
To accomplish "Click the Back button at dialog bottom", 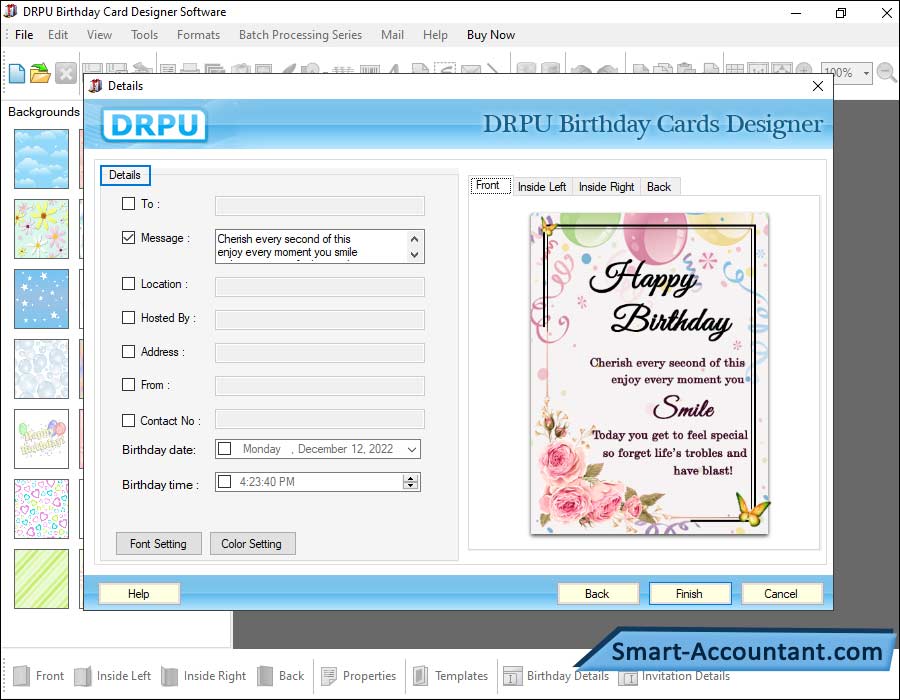I will point(598,594).
